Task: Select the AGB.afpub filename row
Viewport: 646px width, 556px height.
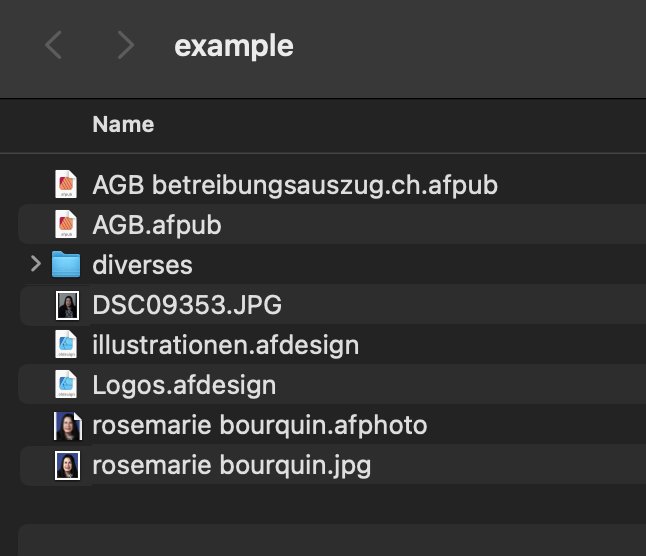Action: tap(332, 224)
